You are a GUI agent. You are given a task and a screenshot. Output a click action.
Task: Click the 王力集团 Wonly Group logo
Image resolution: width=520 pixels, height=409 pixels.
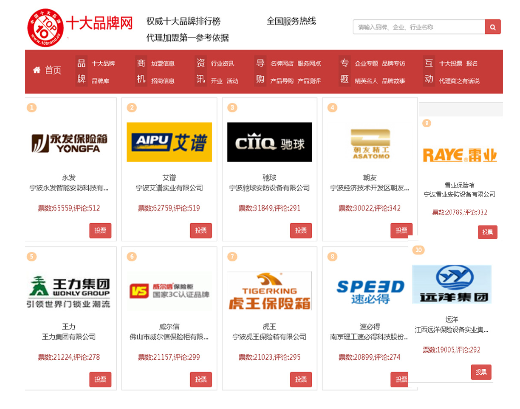click(x=68, y=291)
